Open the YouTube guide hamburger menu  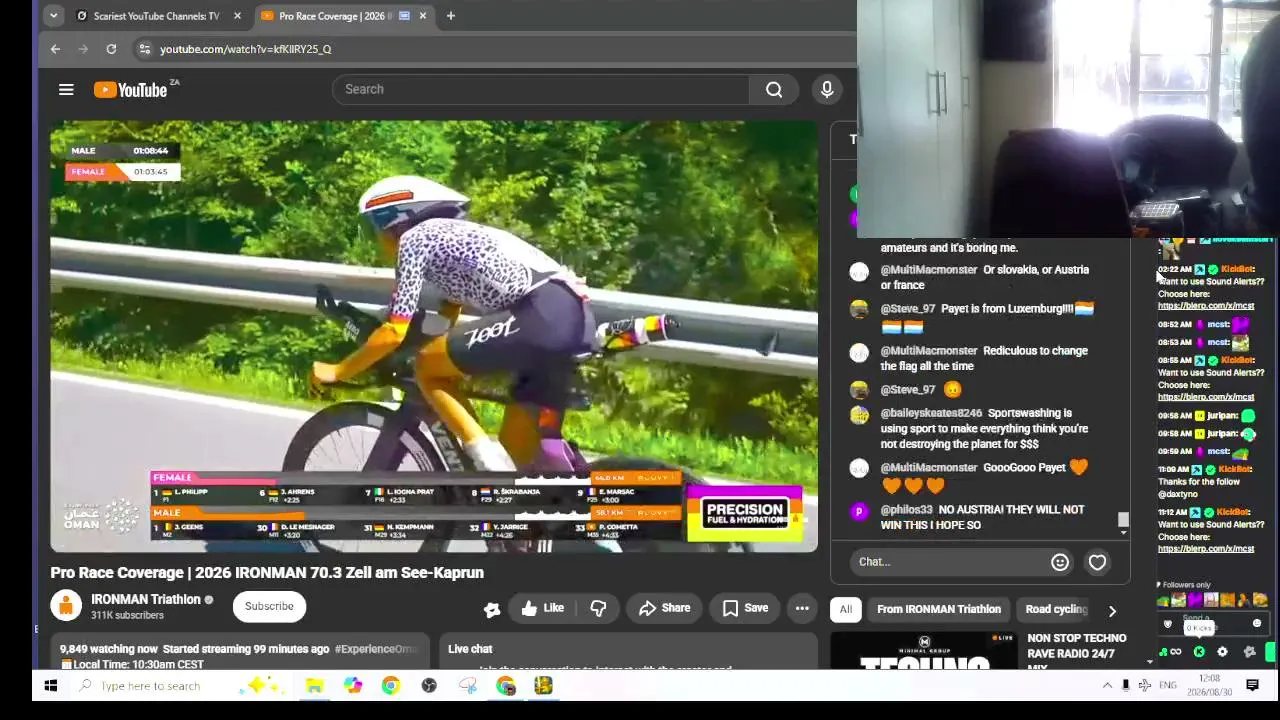(x=66, y=90)
